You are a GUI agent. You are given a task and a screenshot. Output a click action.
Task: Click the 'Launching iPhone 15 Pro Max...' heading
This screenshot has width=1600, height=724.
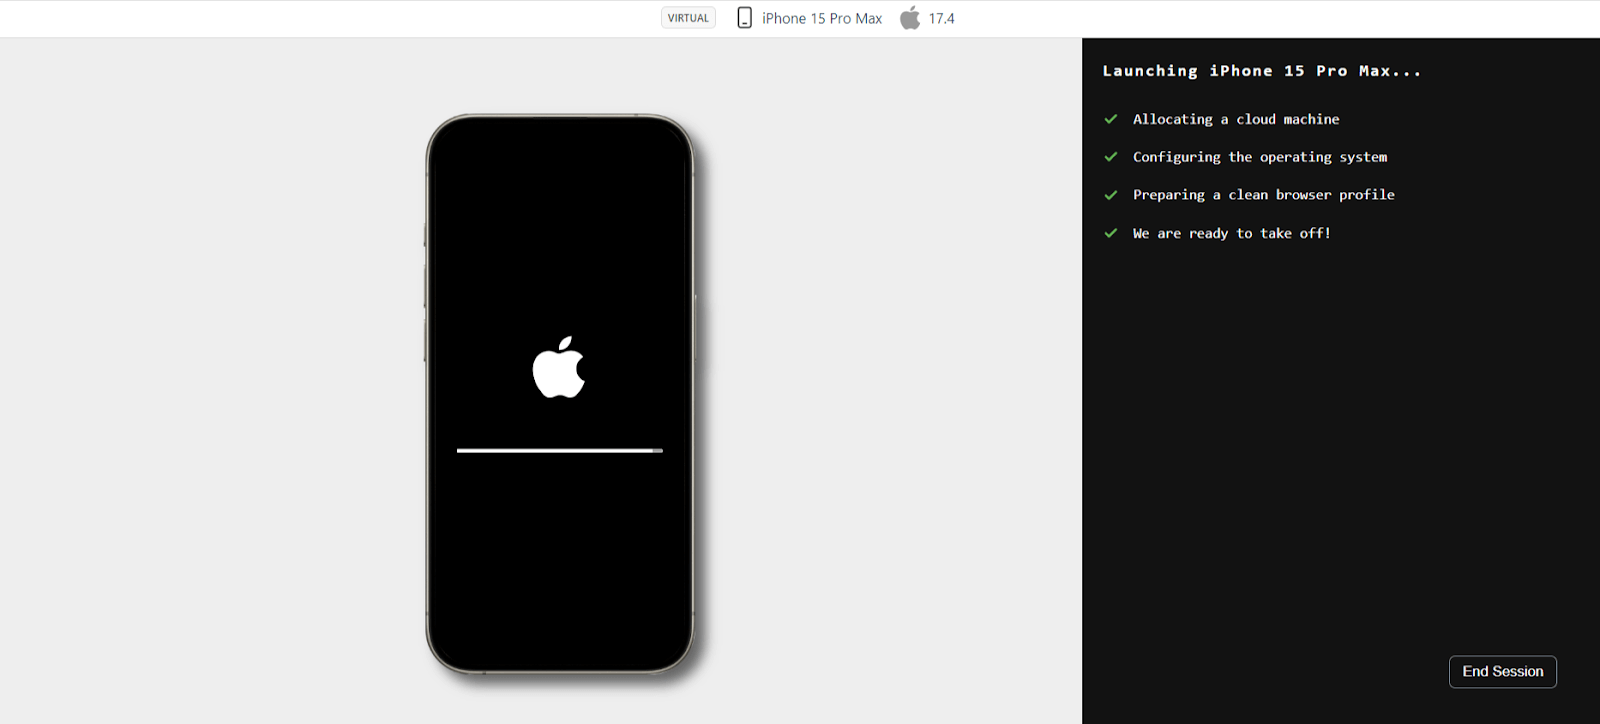click(x=1261, y=71)
